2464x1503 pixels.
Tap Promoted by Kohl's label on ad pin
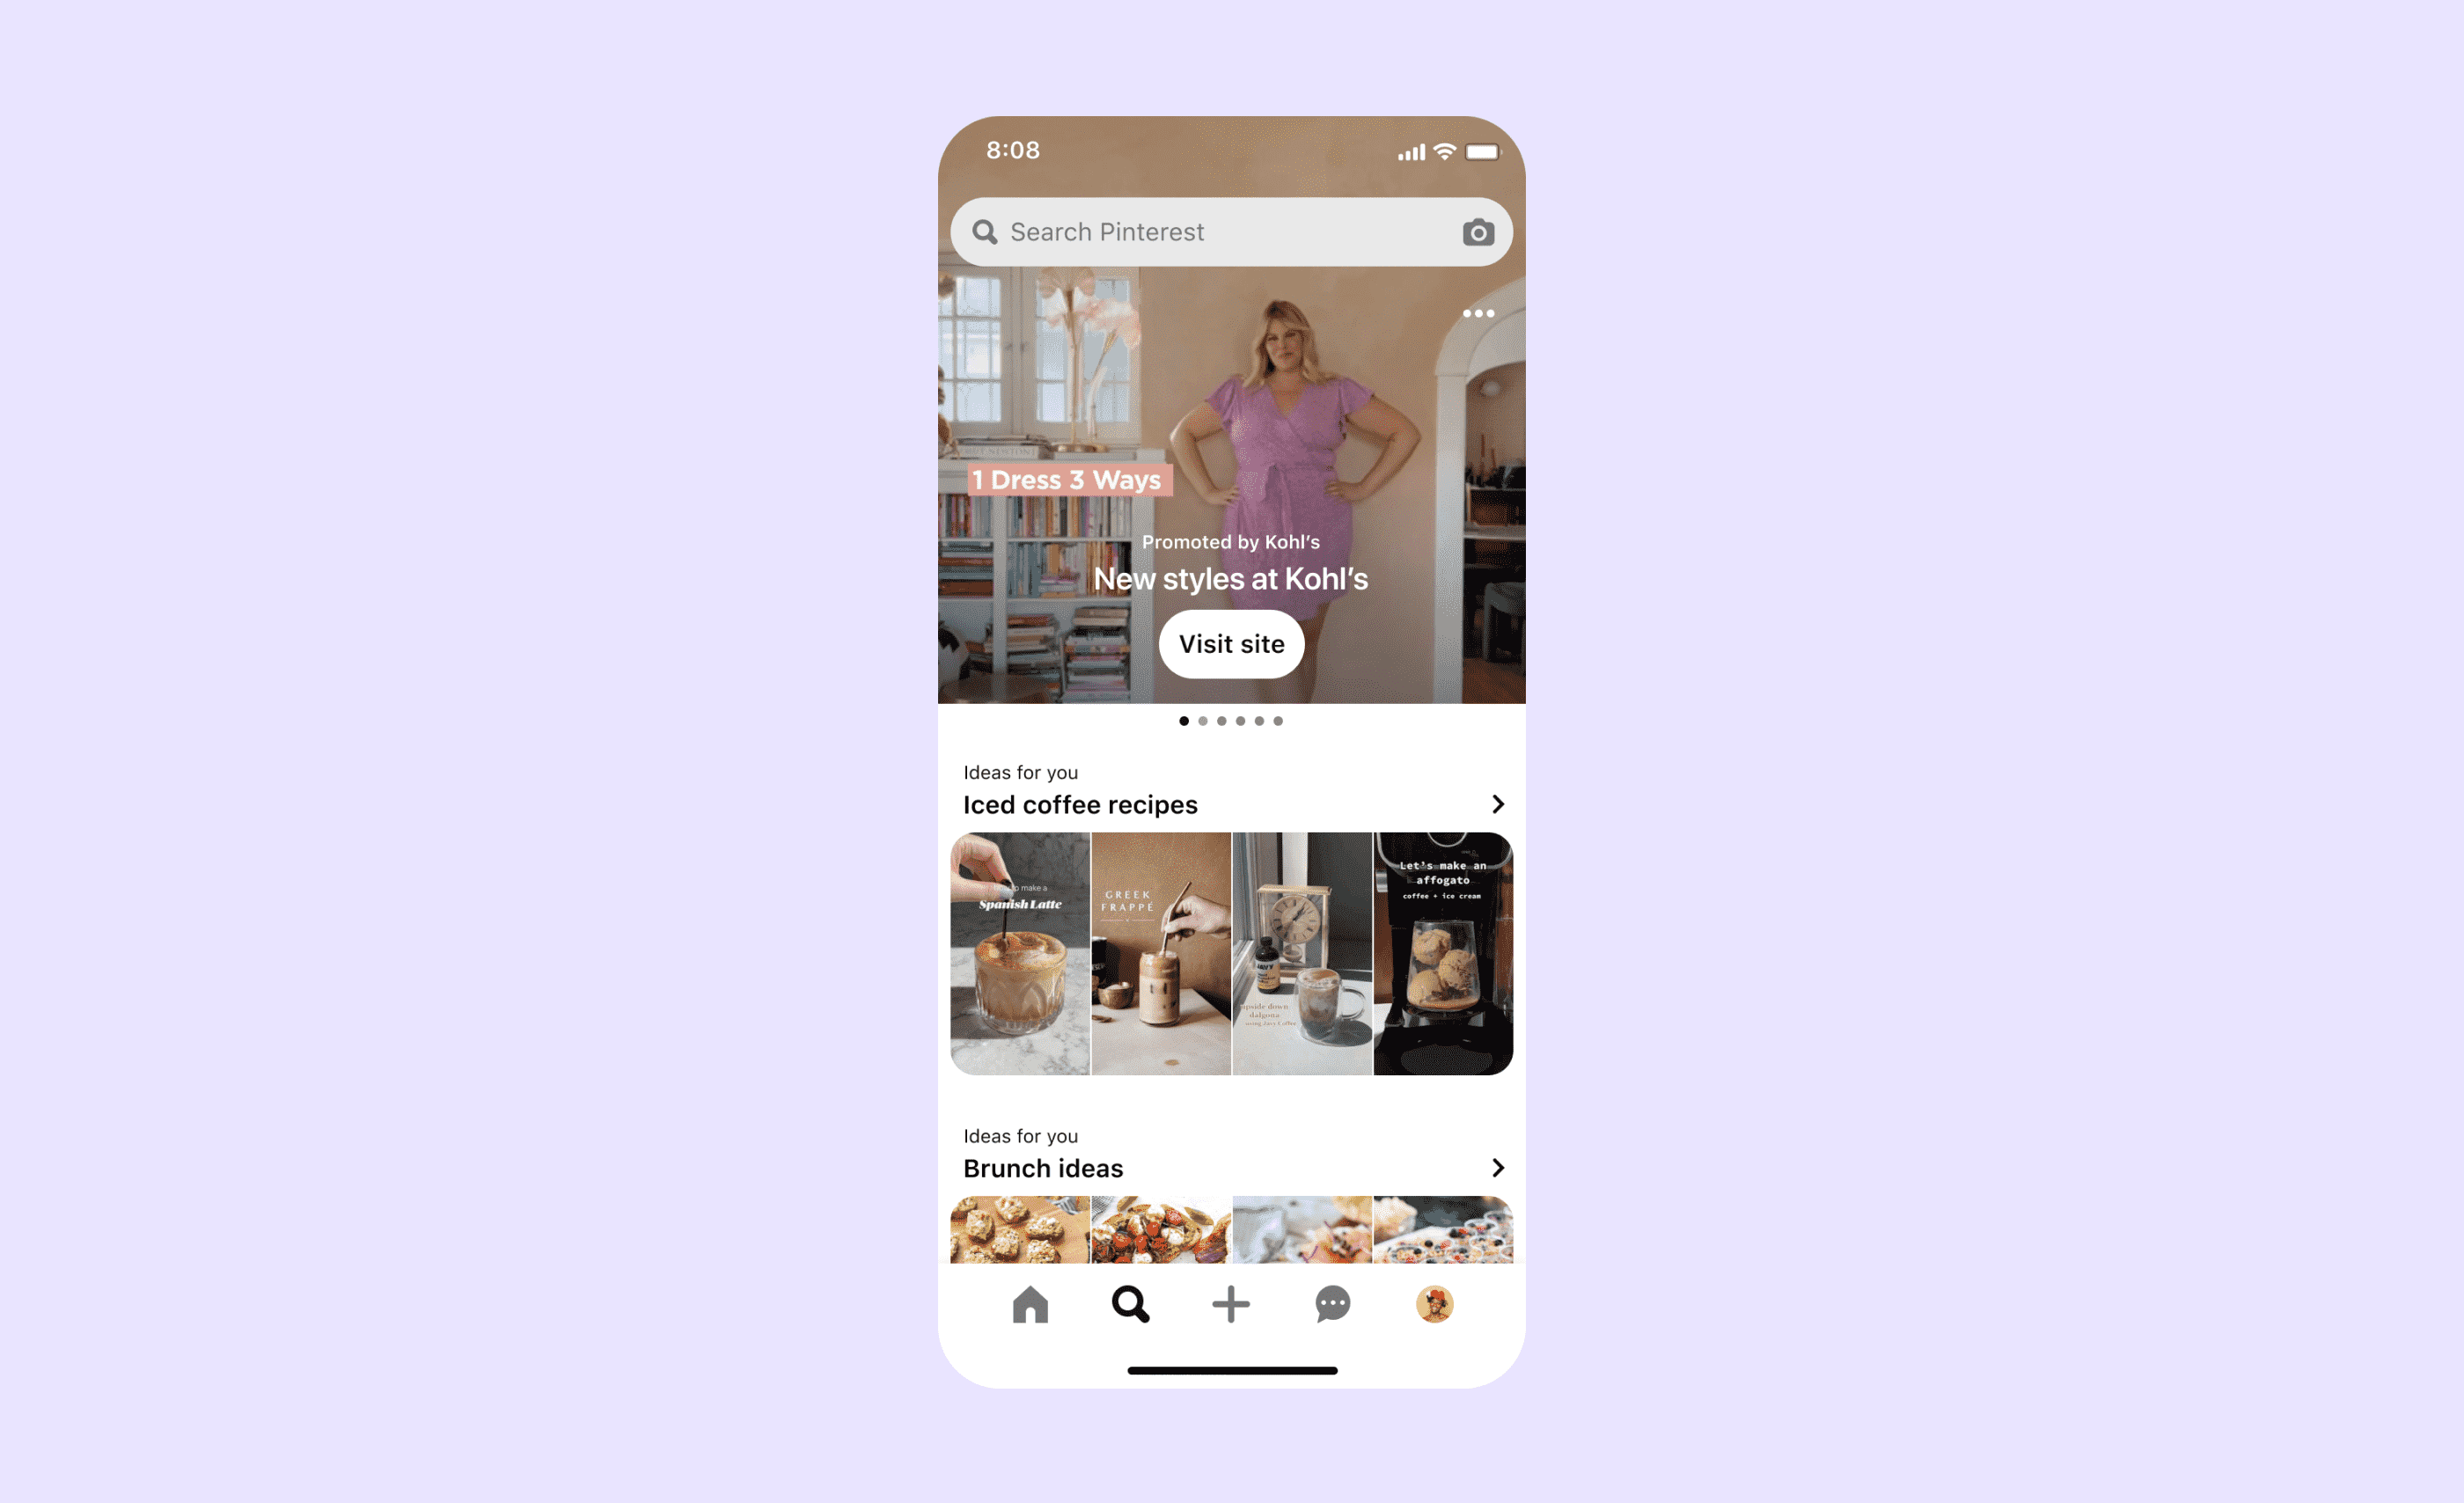click(x=1234, y=540)
